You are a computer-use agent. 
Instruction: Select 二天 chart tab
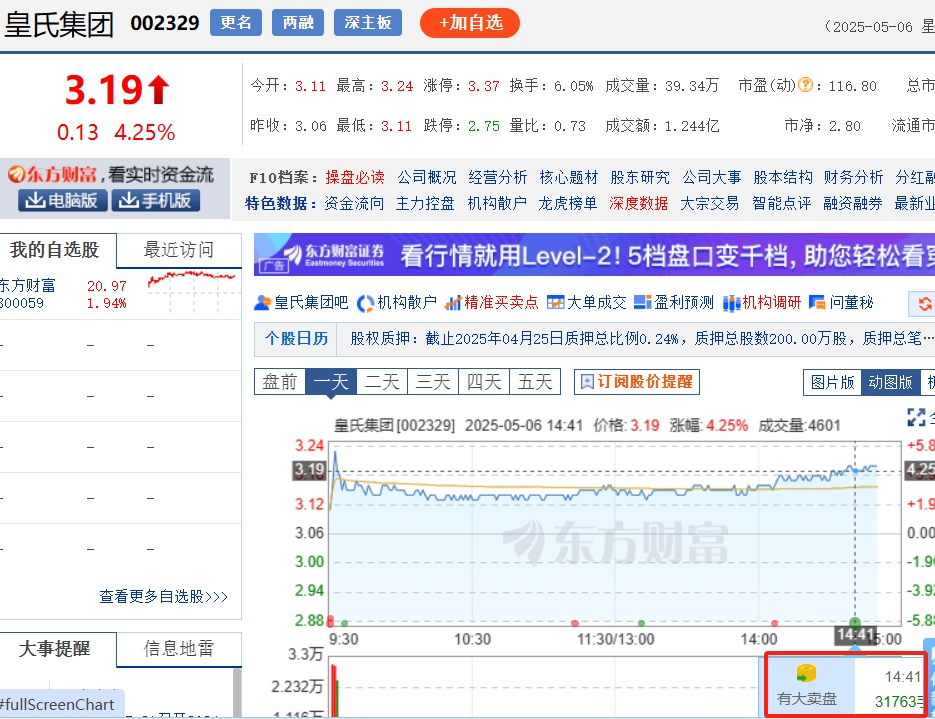(x=382, y=382)
